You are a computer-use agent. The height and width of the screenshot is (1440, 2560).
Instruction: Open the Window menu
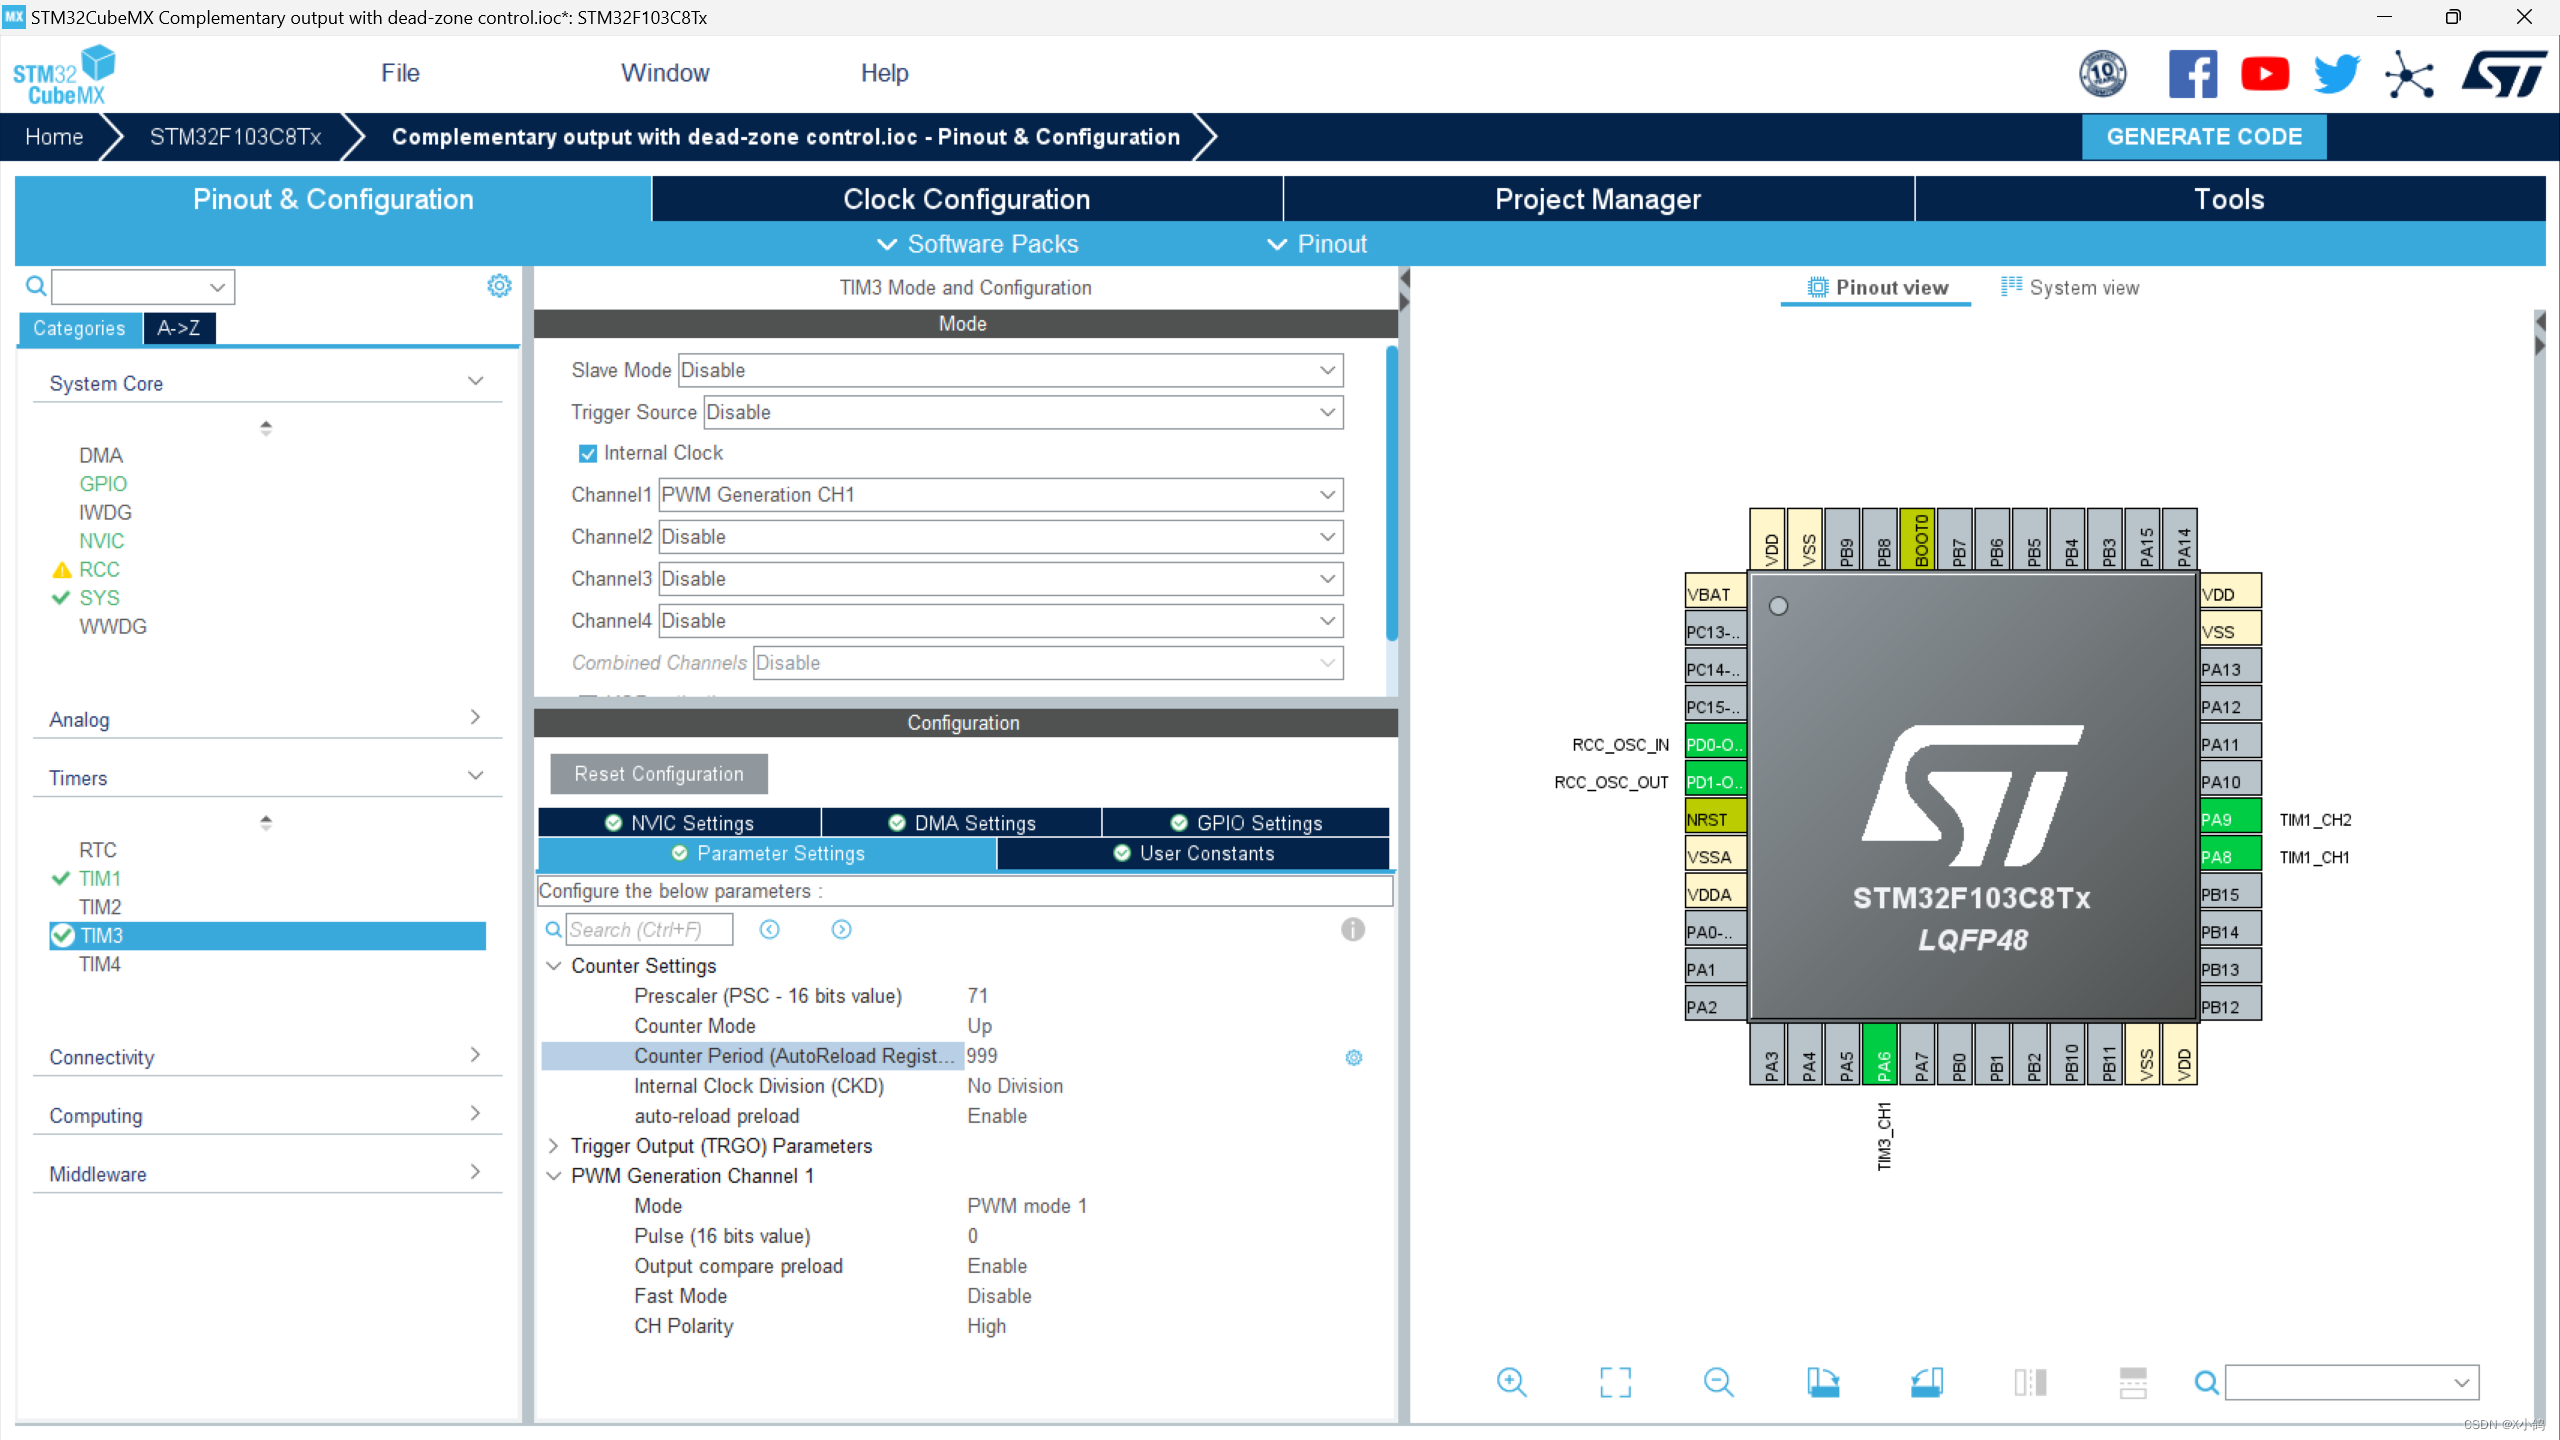[x=665, y=73]
